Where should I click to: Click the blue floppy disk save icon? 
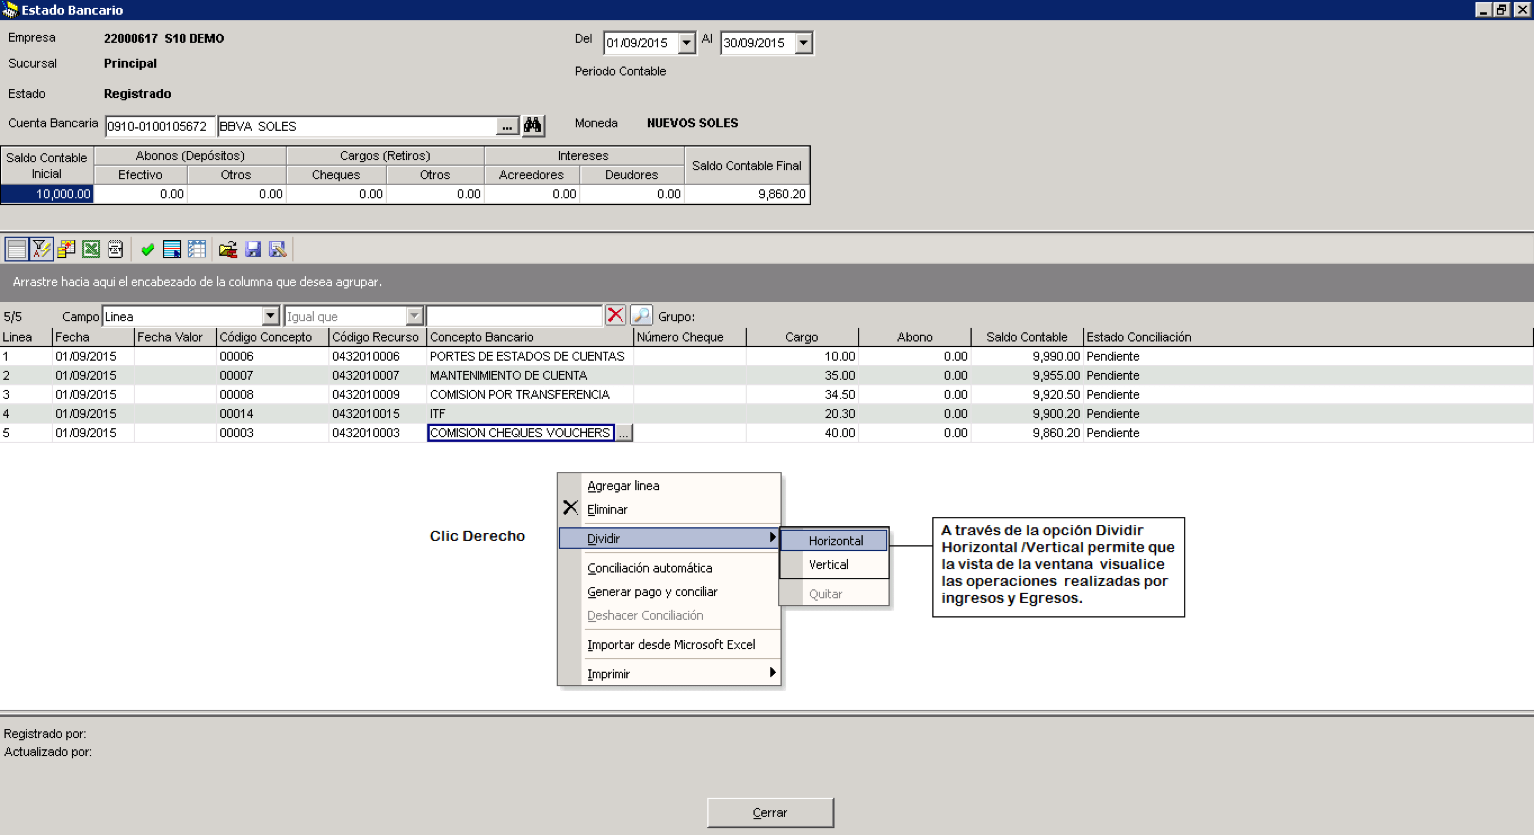(x=253, y=249)
